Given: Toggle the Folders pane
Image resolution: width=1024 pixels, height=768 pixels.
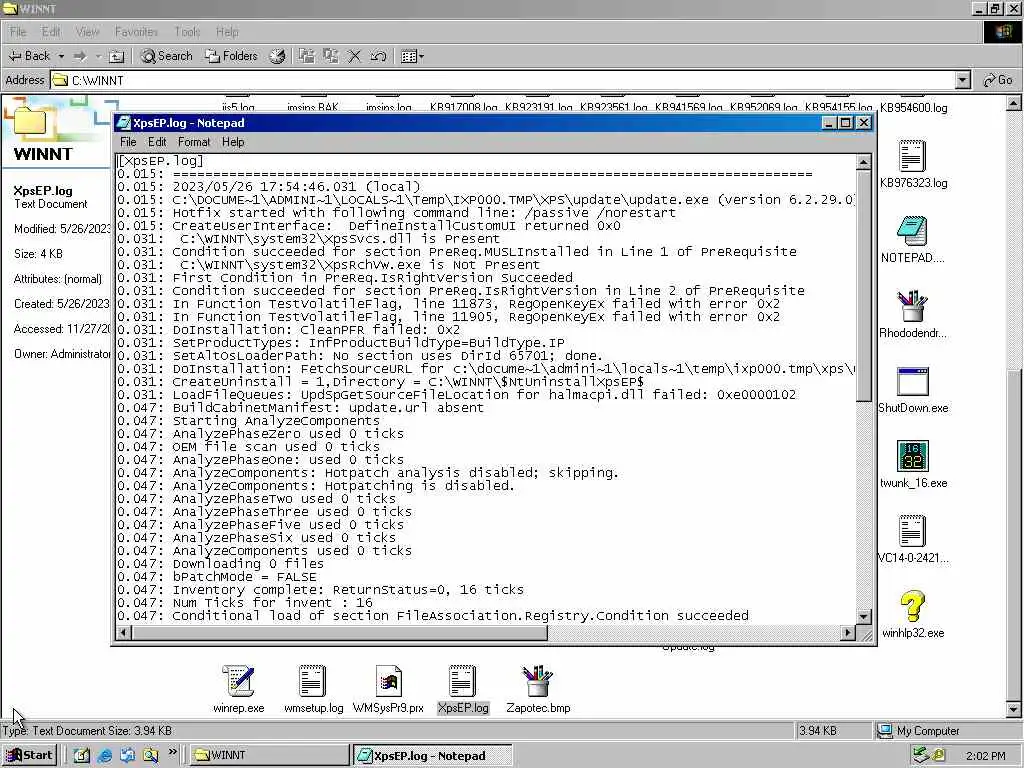Looking at the screenshot, I should (x=231, y=56).
